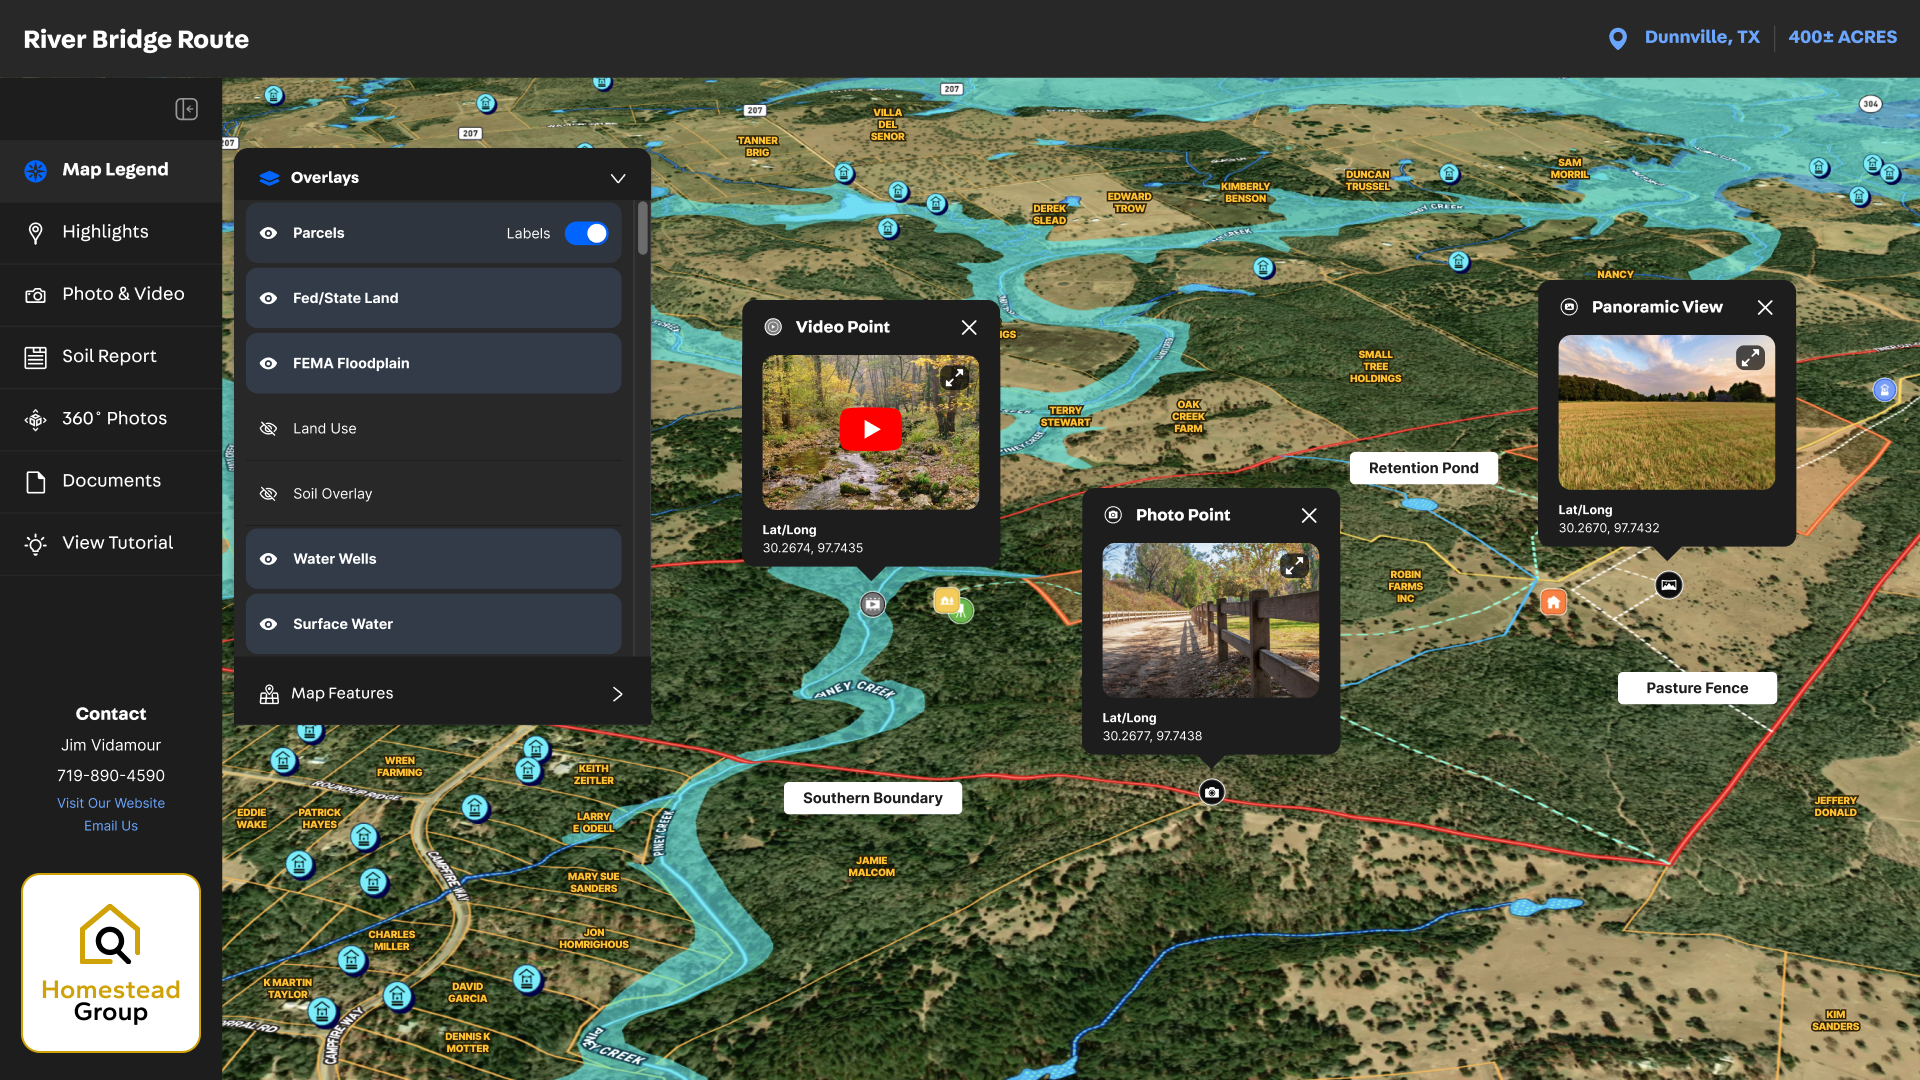Viewport: 1920px width, 1080px height.
Task: Turn off the Parcels Labels switch
Action: click(x=586, y=233)
